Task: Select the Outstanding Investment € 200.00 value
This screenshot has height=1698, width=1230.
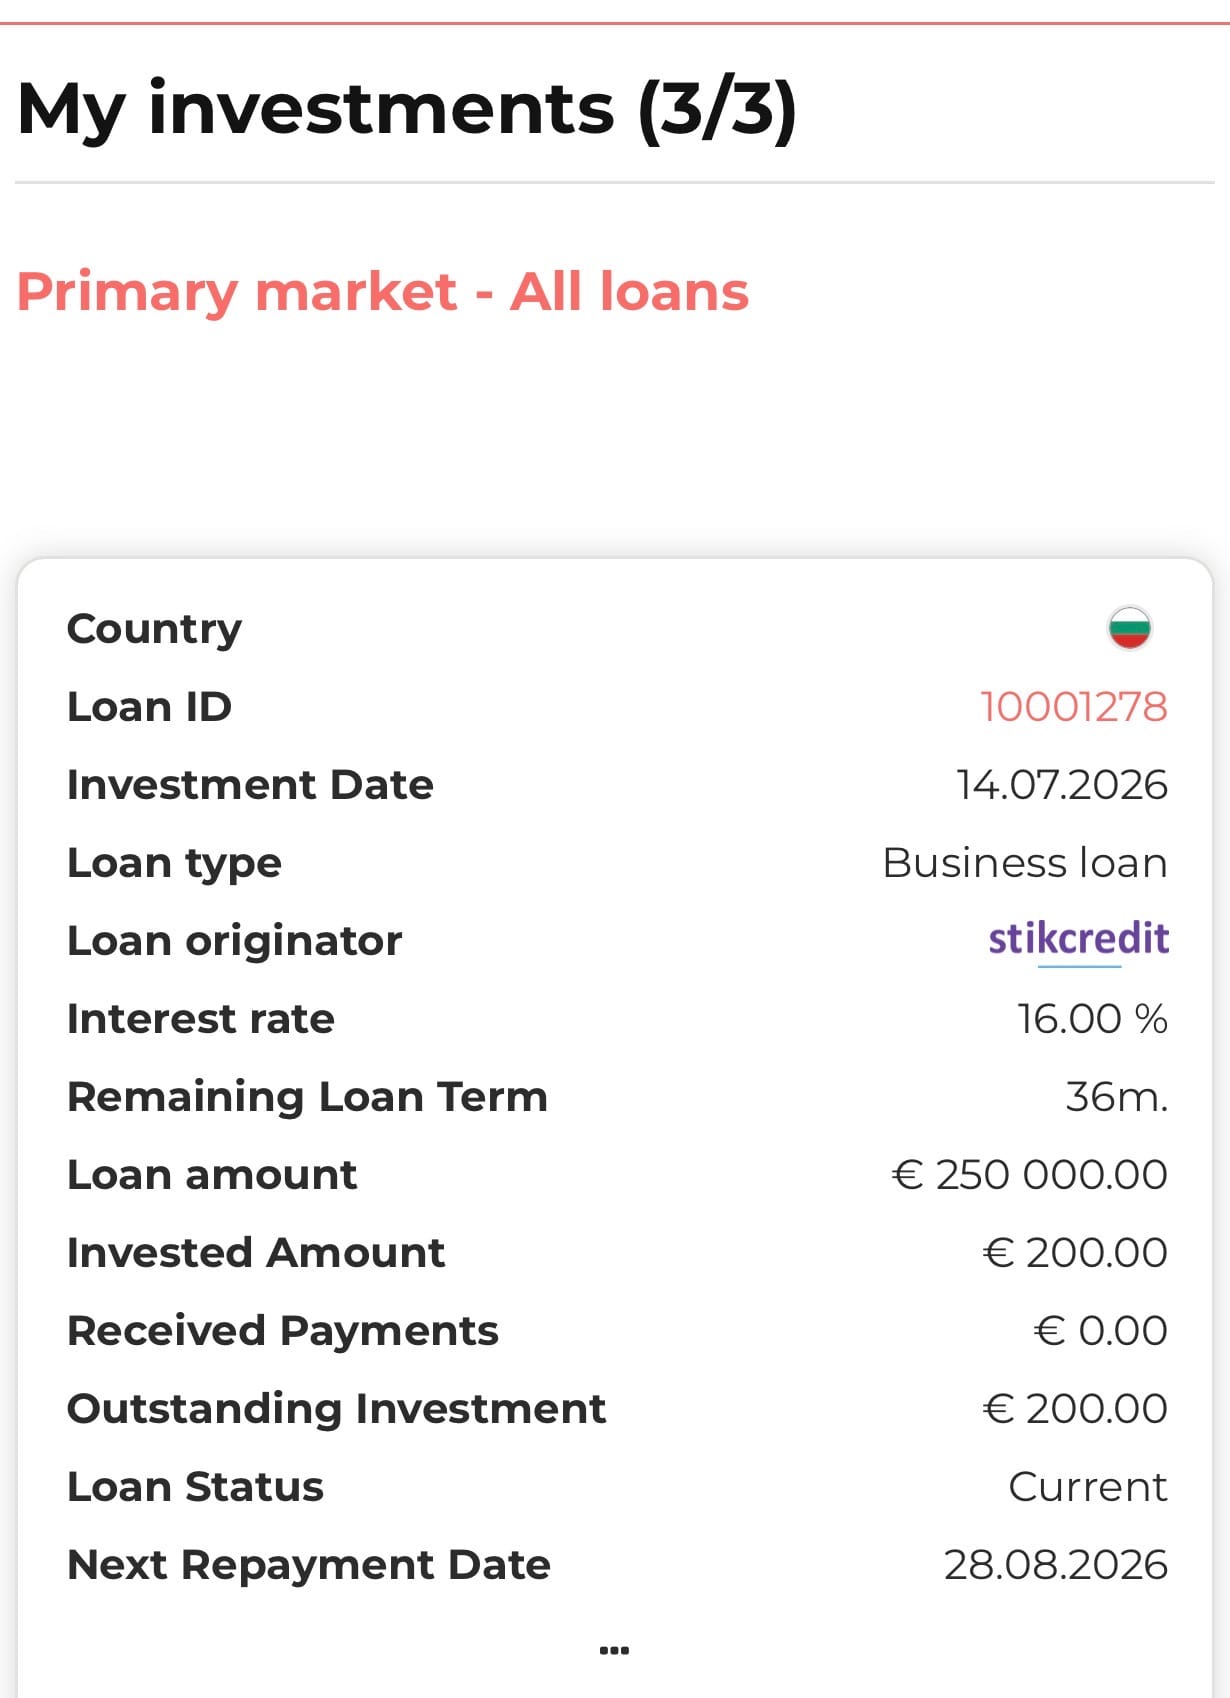Action: tap(1075, 1409)
